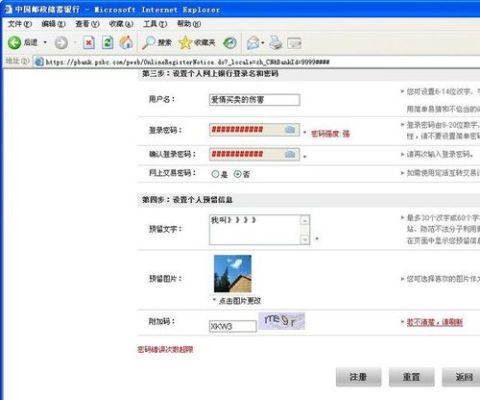Screen dimensions: 480x400
Task: Click the 第三步 section header text
Action: [210, 74]
